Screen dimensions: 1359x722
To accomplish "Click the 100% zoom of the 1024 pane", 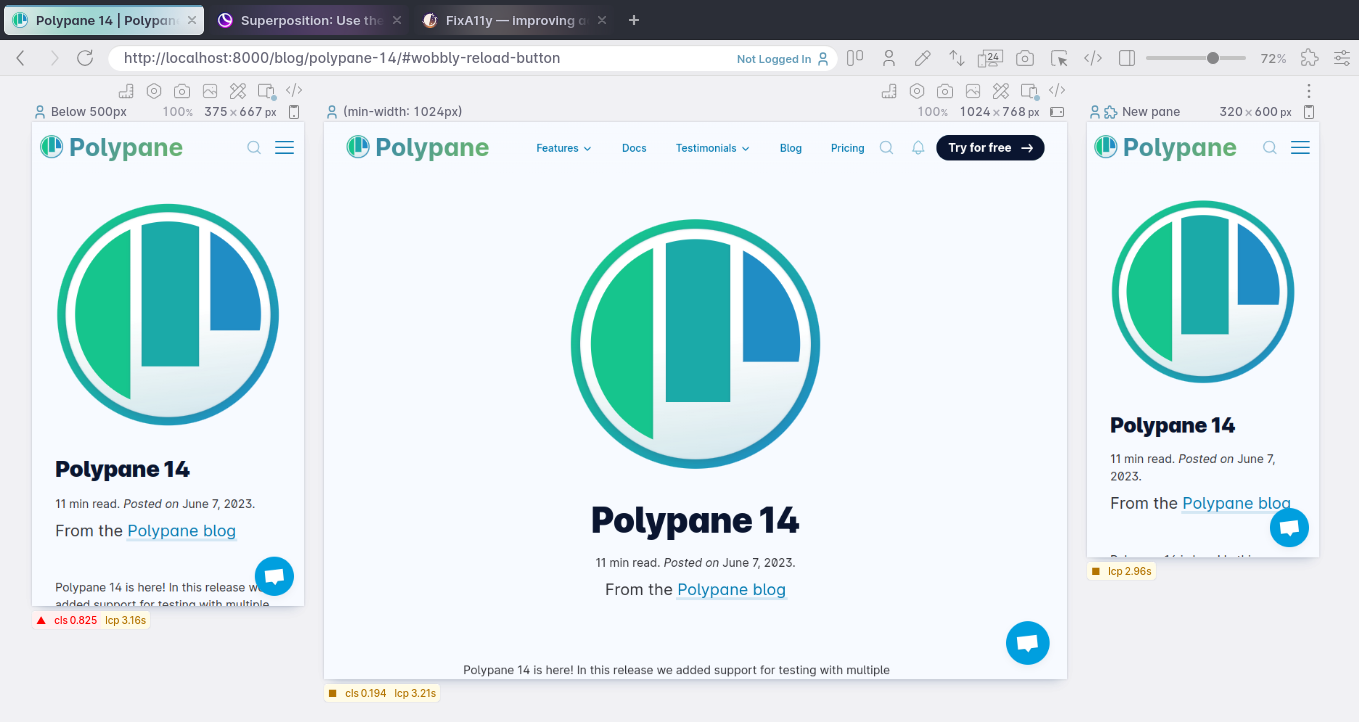I will click(932, 112).
